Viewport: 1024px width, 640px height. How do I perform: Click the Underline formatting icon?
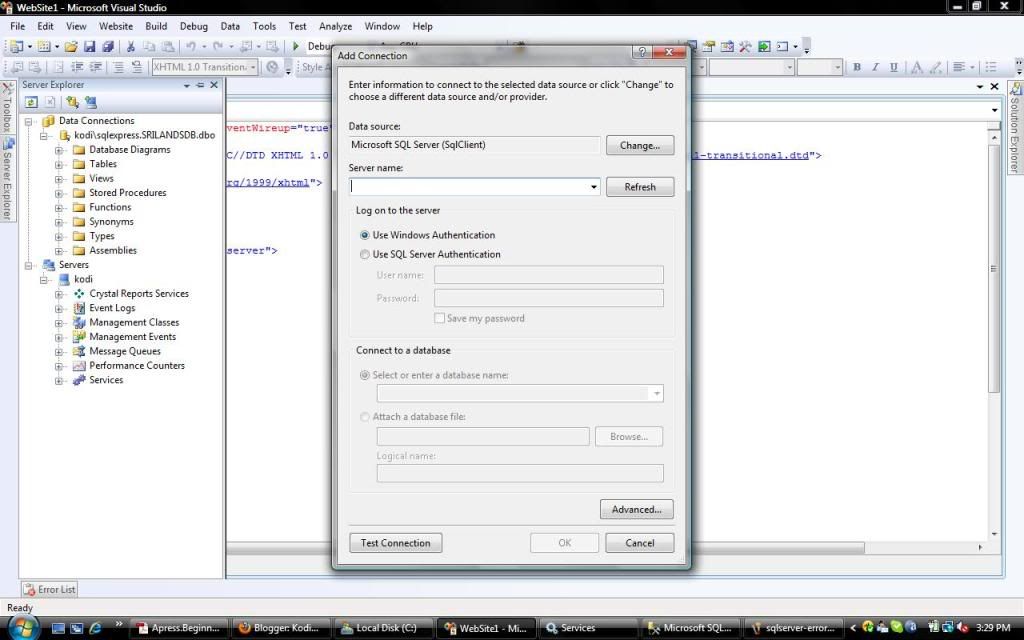pyautogui.click(x=893, y=67)
